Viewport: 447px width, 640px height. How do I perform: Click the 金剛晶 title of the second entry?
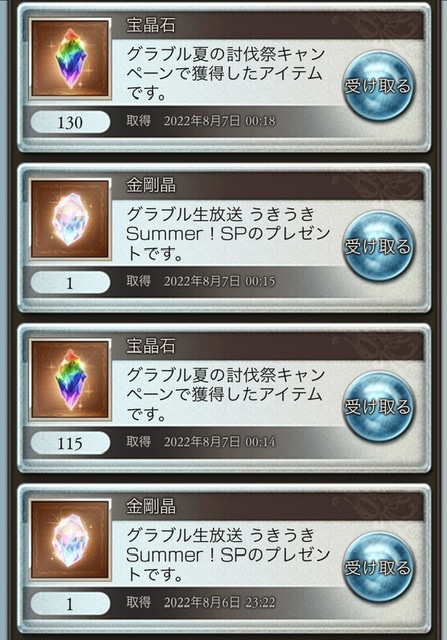(x=151, y=186)
